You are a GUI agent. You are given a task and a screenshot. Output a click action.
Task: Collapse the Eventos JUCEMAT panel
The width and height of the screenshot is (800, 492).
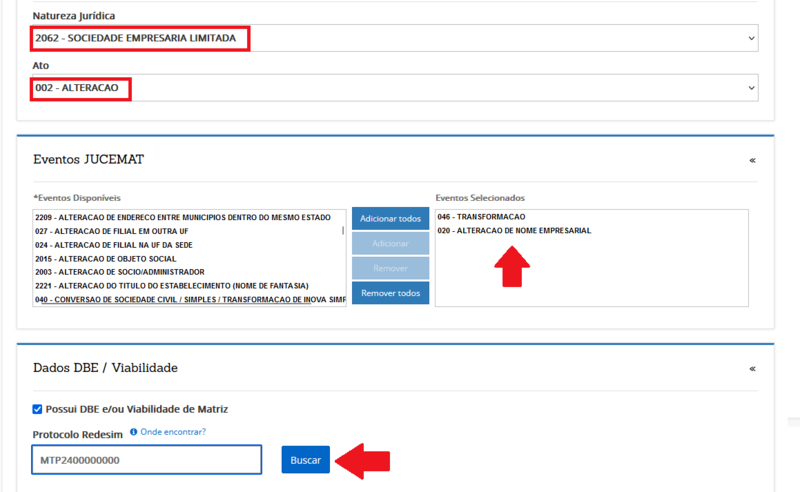pyautogui.click(x=752, y=160)
